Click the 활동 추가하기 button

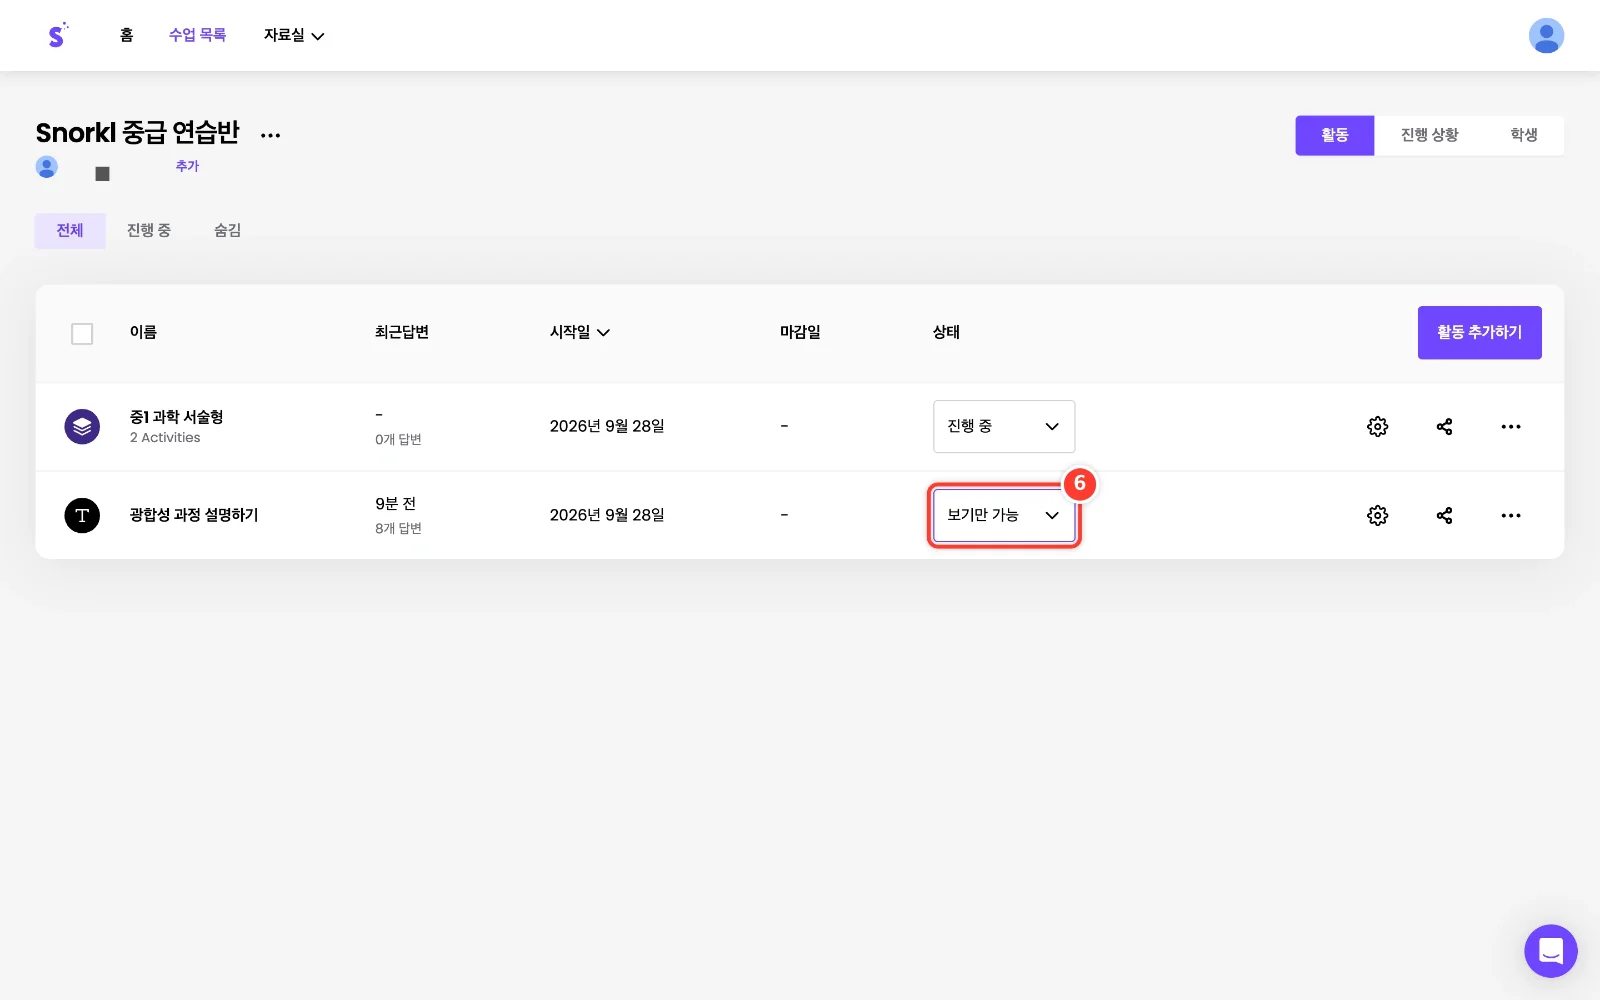(1479, 333)
